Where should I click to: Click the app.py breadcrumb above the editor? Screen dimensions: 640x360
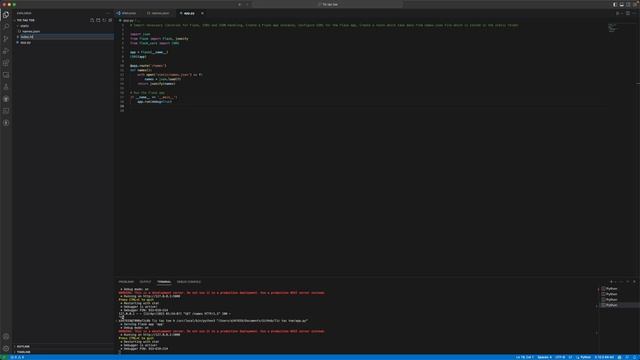(x=128, y=20)
